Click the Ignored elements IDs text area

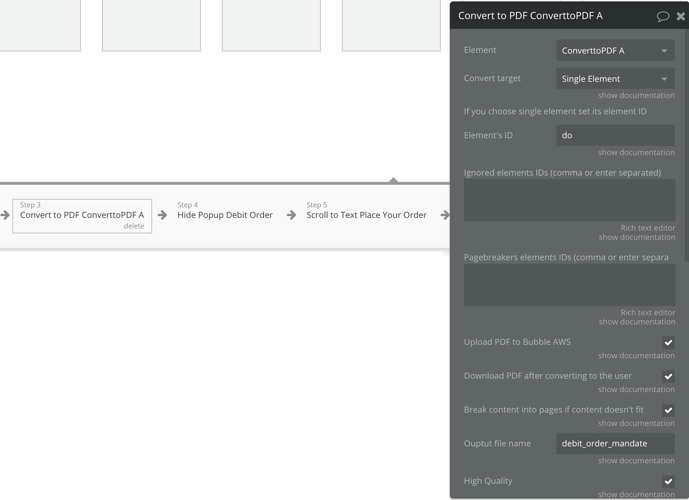(569, 200)
